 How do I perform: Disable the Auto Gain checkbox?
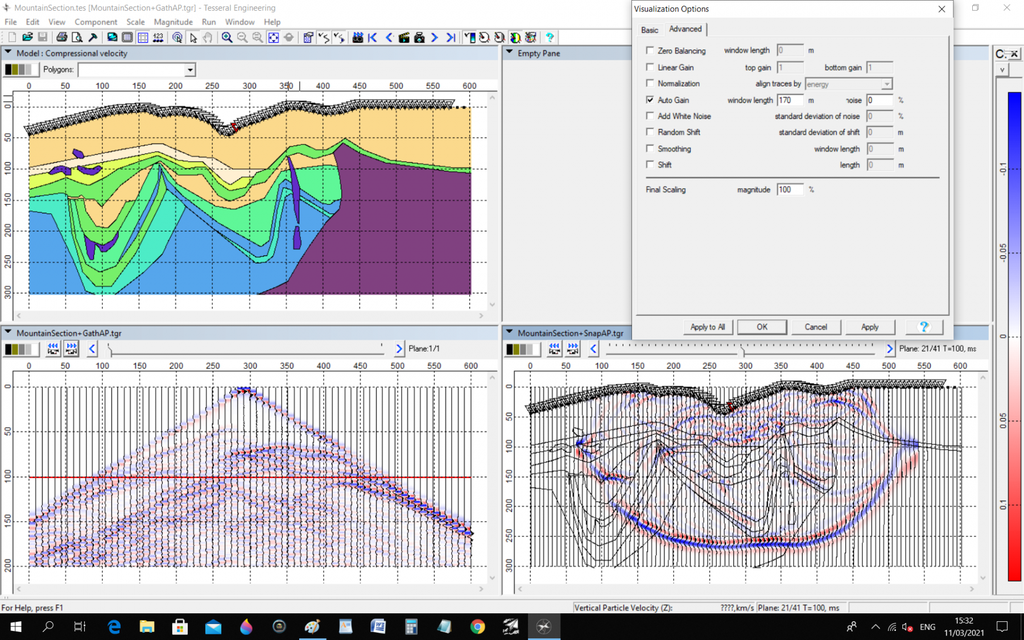pos(650,100)
